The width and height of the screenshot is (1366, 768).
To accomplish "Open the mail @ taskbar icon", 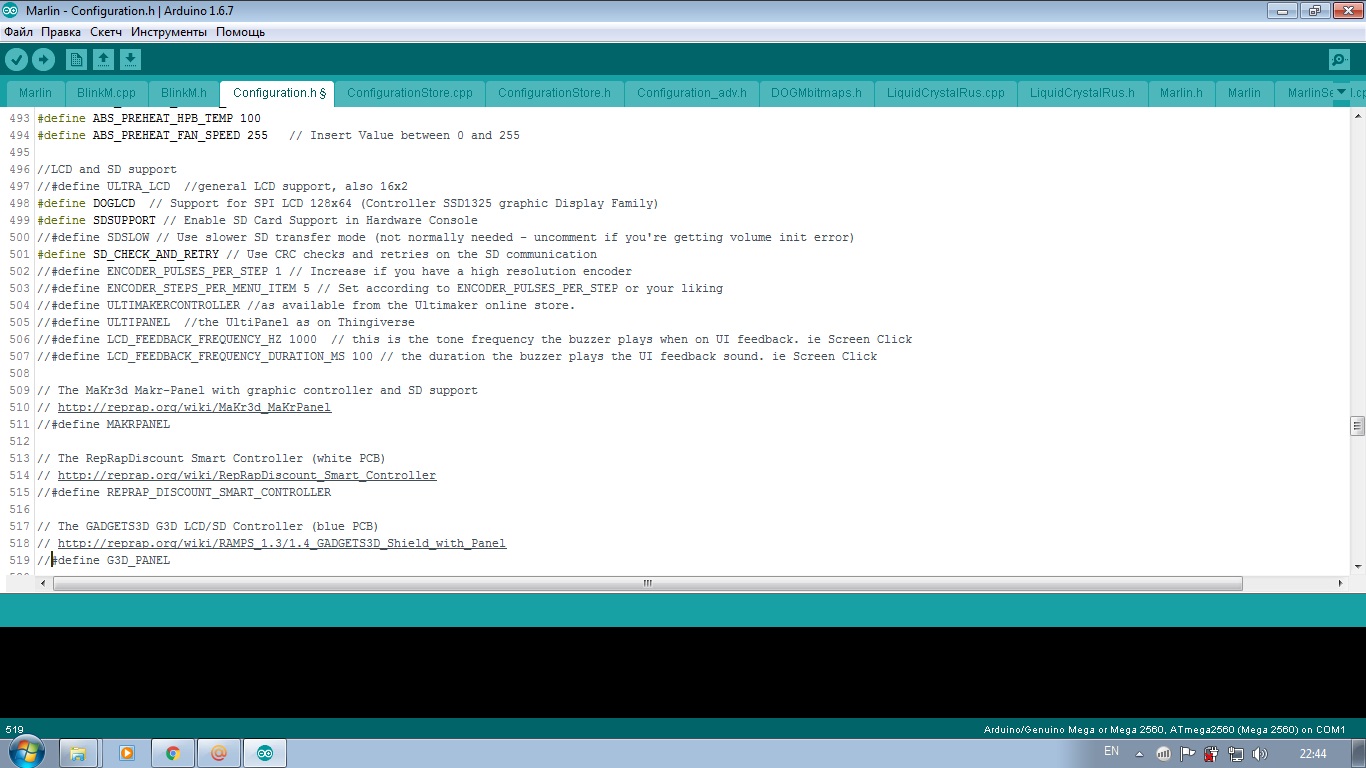I will click(219, 753).
